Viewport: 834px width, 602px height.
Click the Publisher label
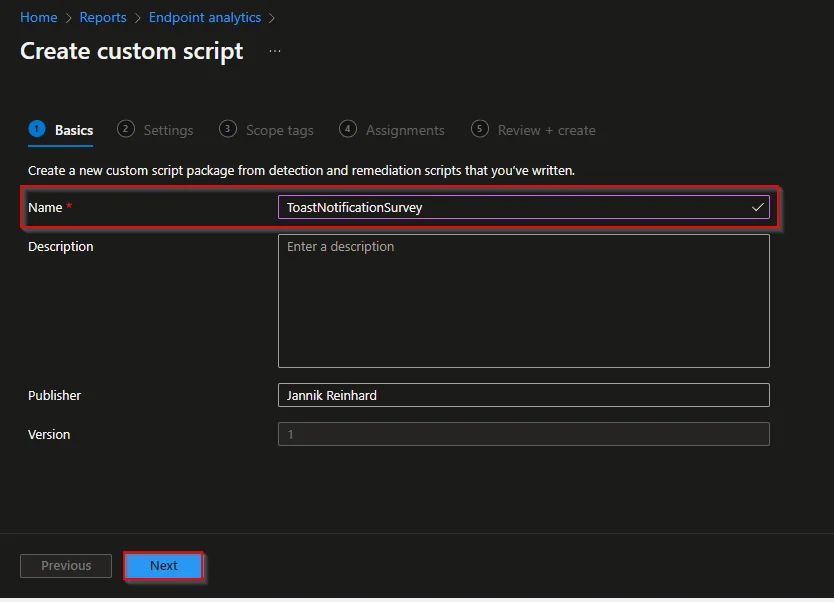54,396
